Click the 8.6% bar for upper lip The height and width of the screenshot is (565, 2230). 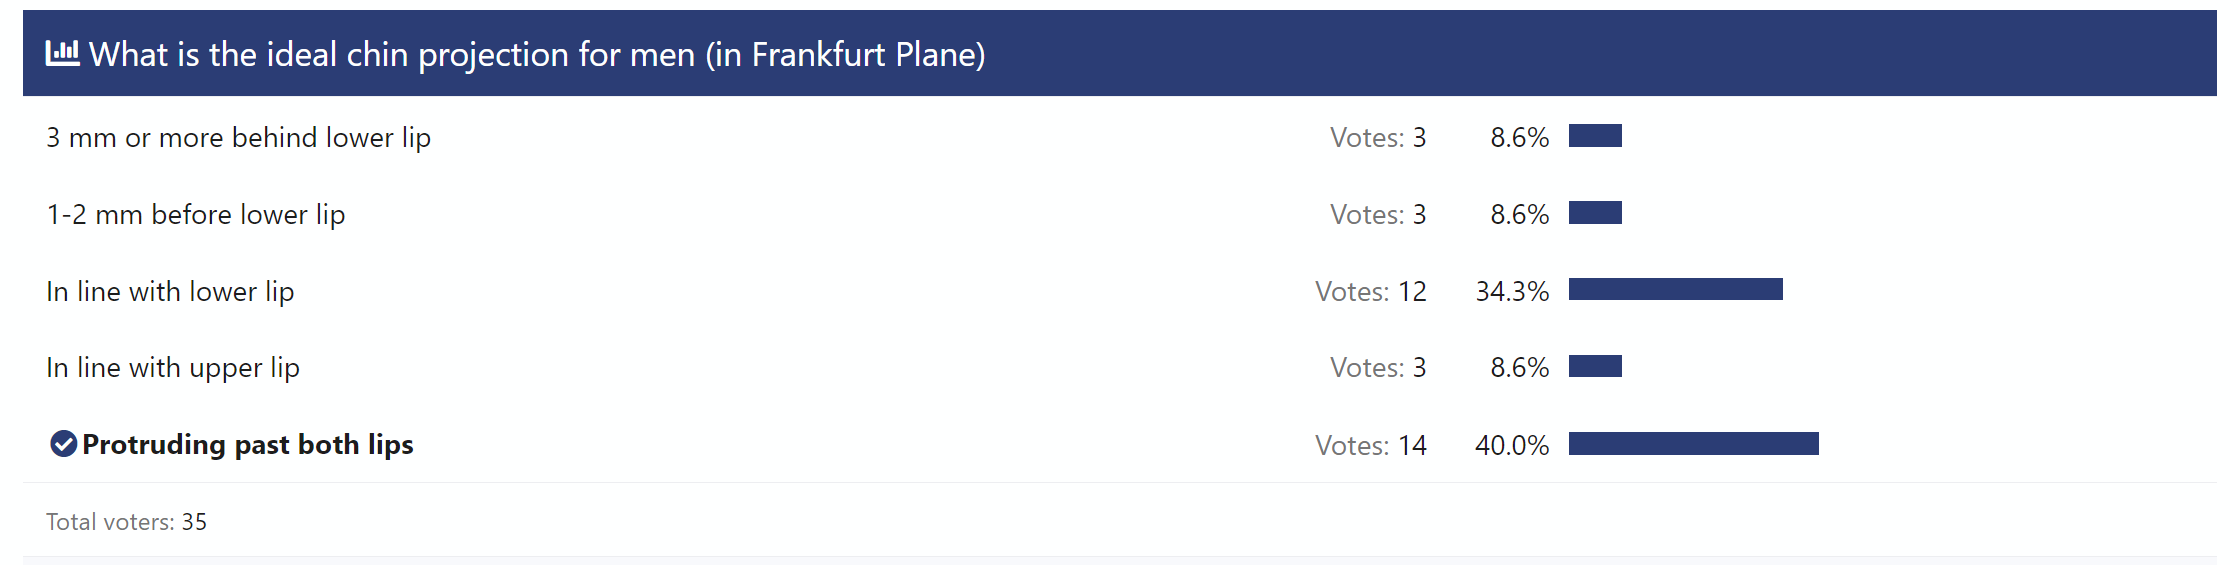coord(1595,366)
